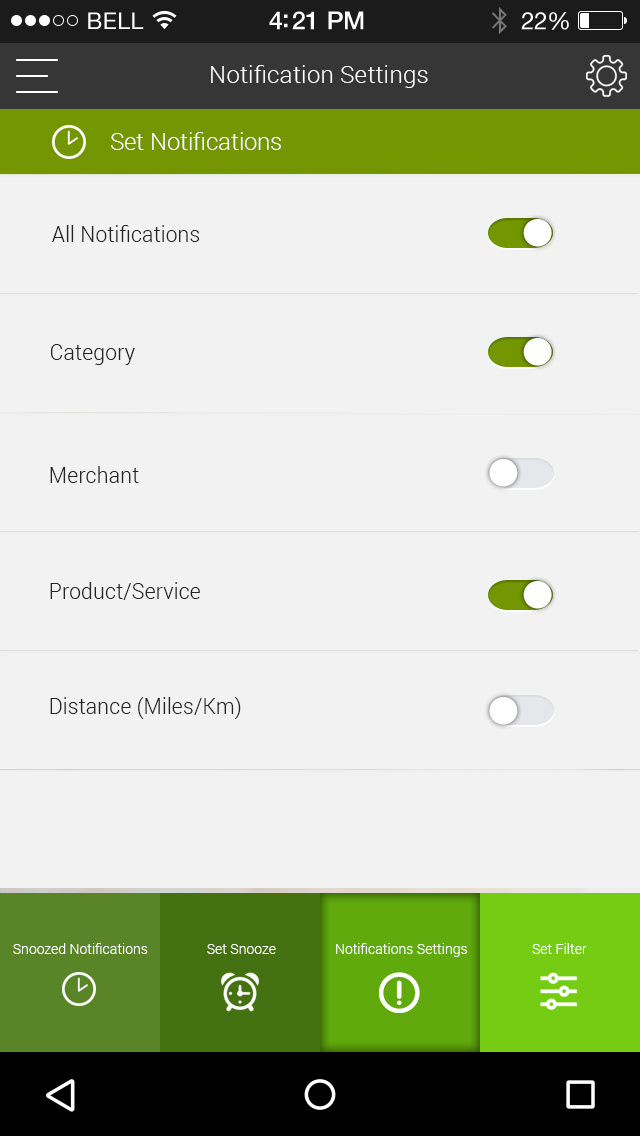The image size is (640, 1136).
Task: Select the Set Filter tab label
Action: pyautogui.click(x=559, y=949)
